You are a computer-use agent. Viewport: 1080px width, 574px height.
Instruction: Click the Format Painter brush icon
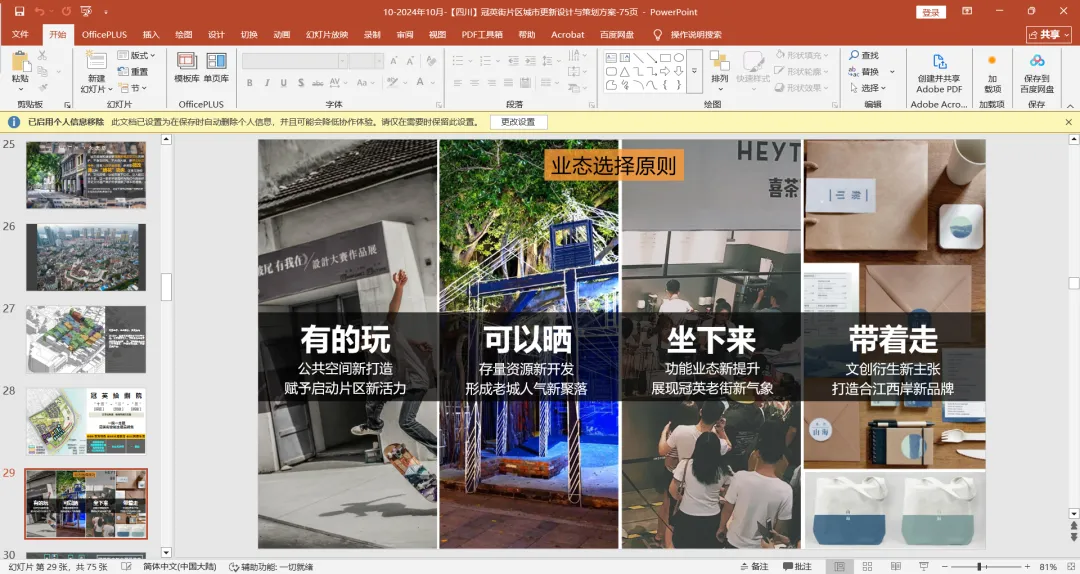(x=42, y=88)
